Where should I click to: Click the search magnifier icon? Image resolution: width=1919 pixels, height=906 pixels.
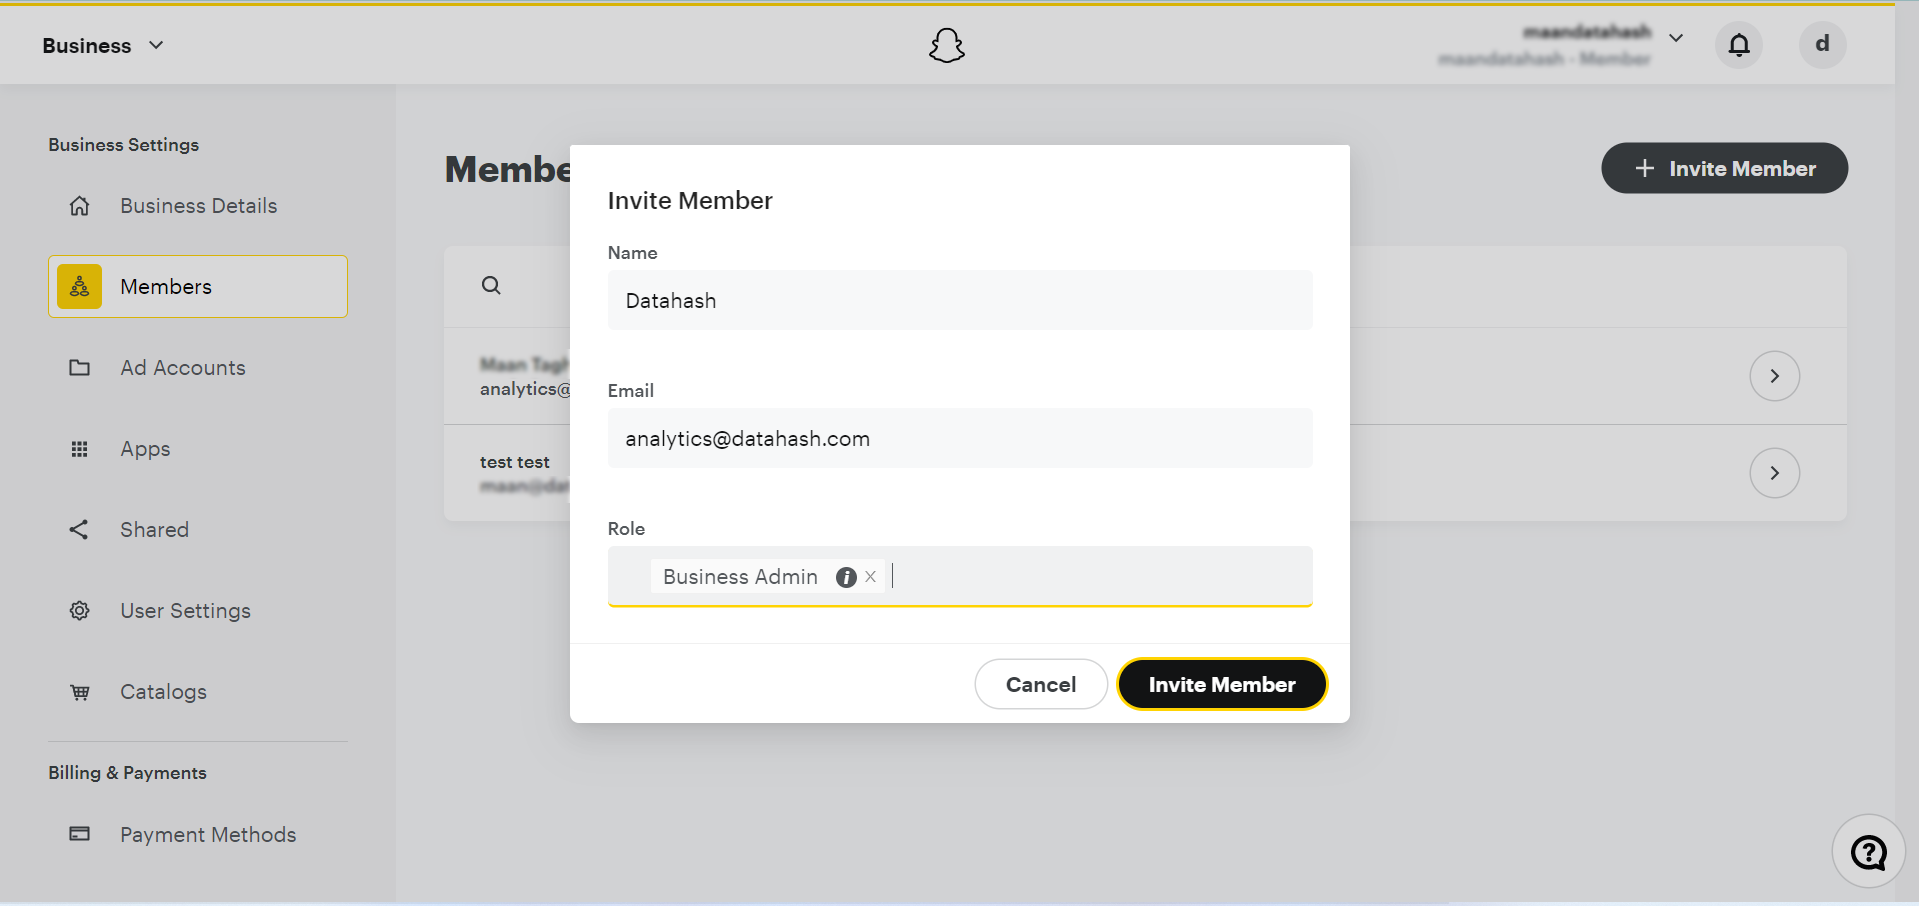[491, 286]
